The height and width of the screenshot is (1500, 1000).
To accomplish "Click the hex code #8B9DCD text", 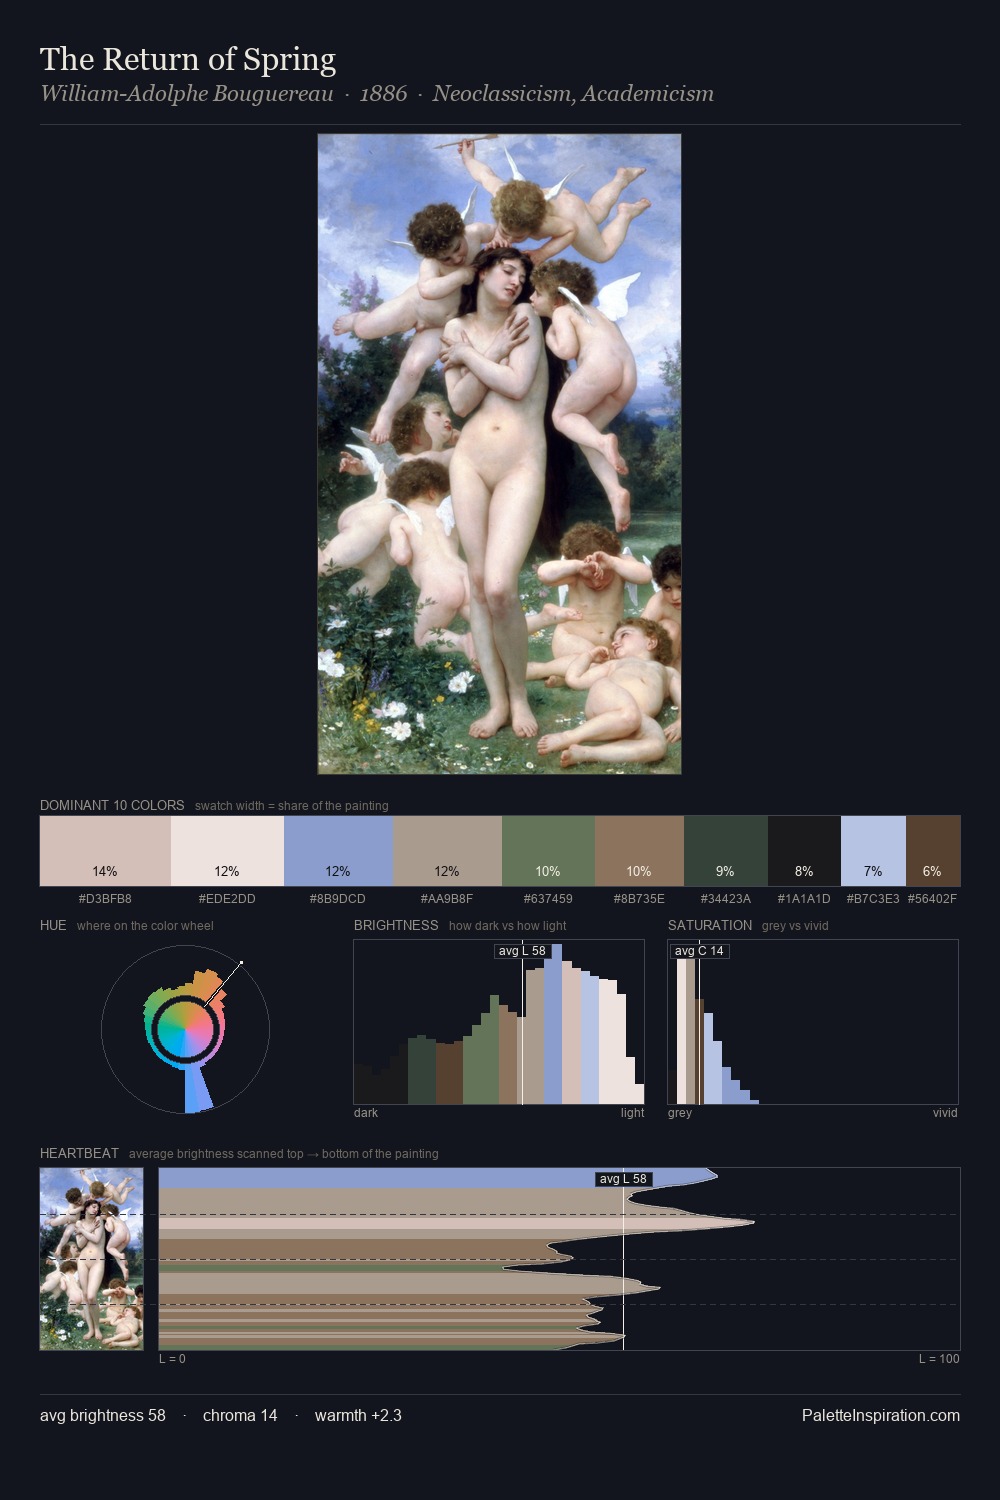I will pos(338,899).
